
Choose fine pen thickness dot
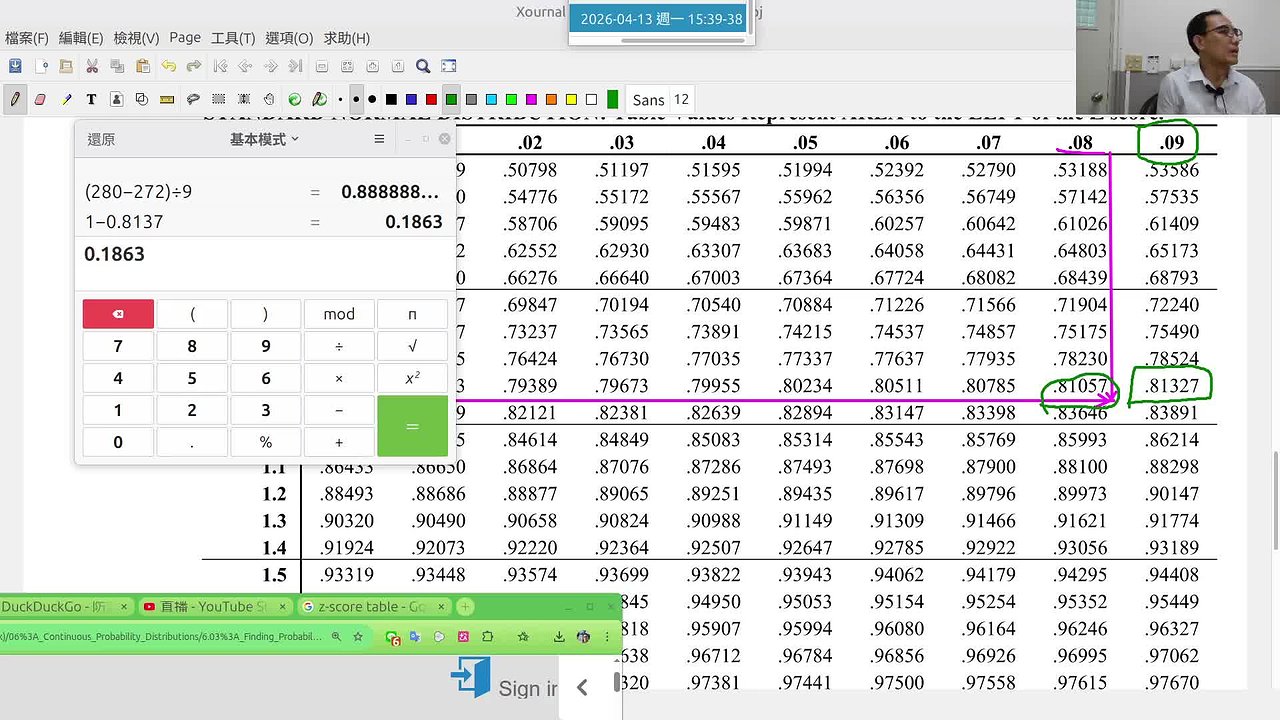click(341, 100)
